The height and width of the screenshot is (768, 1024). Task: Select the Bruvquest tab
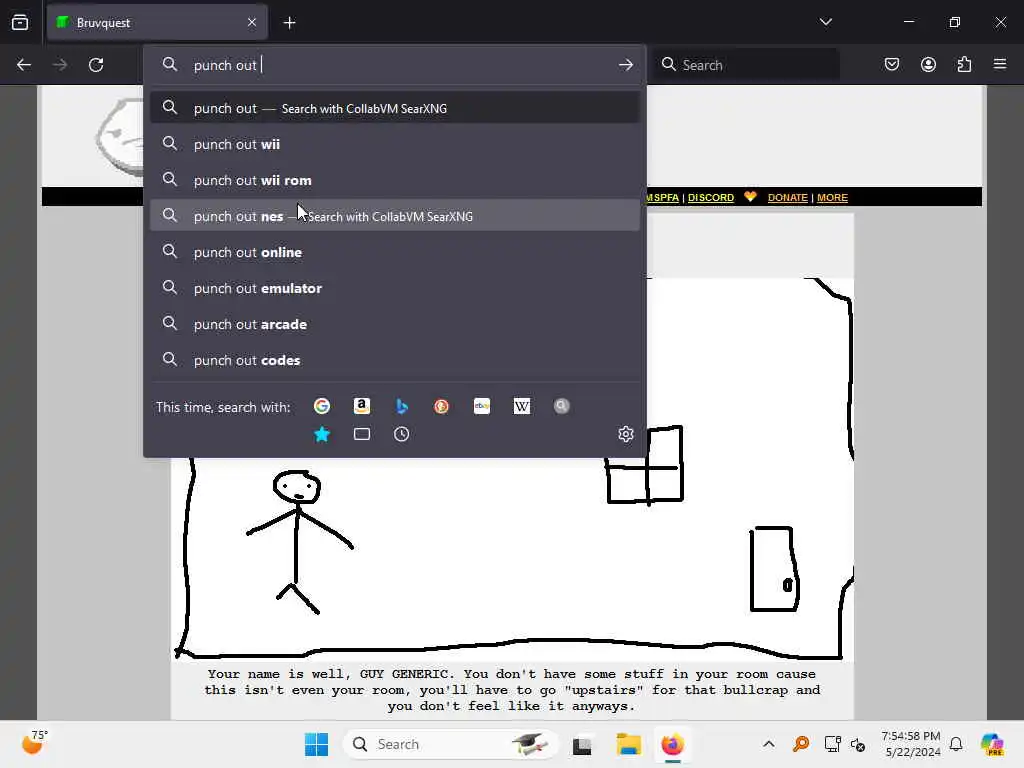click(157, 23)
